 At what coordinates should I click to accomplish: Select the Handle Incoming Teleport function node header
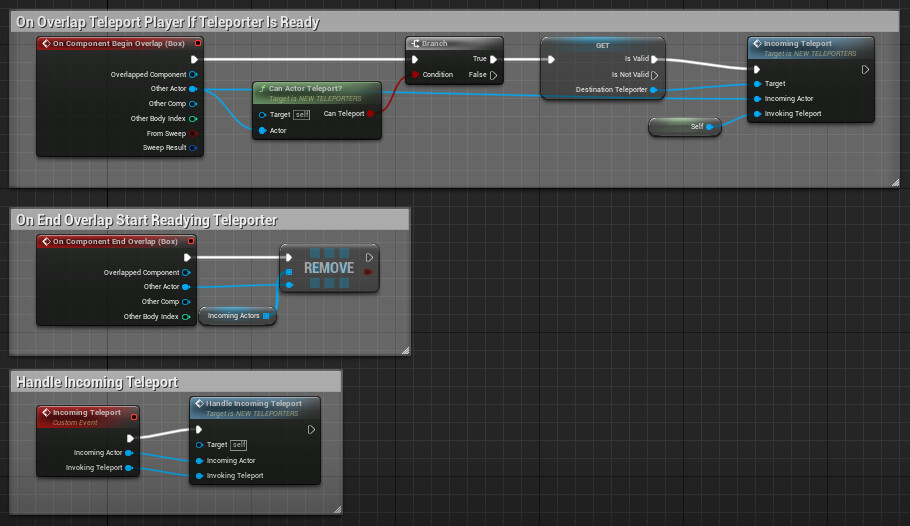click(255, 408)
